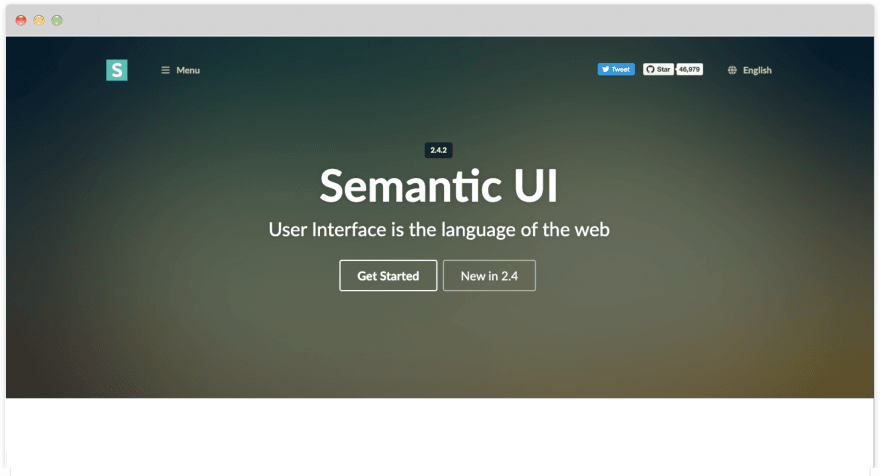Image resolution: width=880 pixels, height=476 pixels.
Task: Close the window with red button
Action: tap(21, 20)
